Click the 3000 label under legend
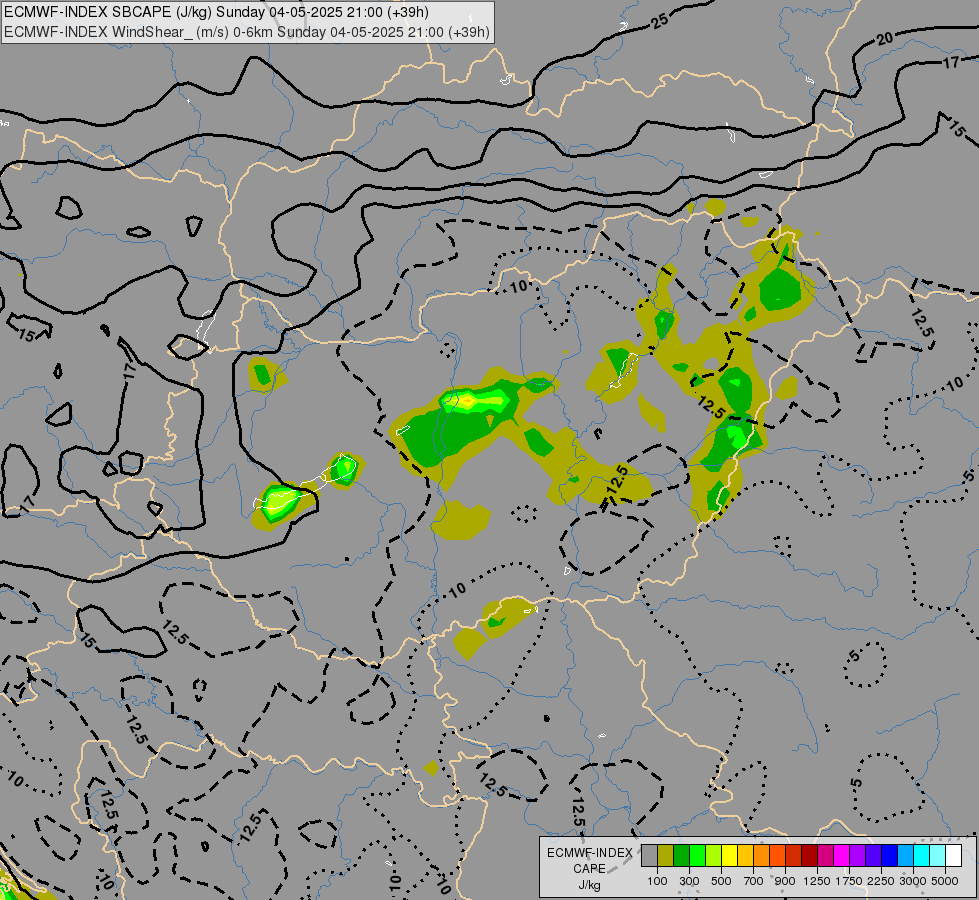The height and width of the screenshot is (900, 979). coord(913,881)
